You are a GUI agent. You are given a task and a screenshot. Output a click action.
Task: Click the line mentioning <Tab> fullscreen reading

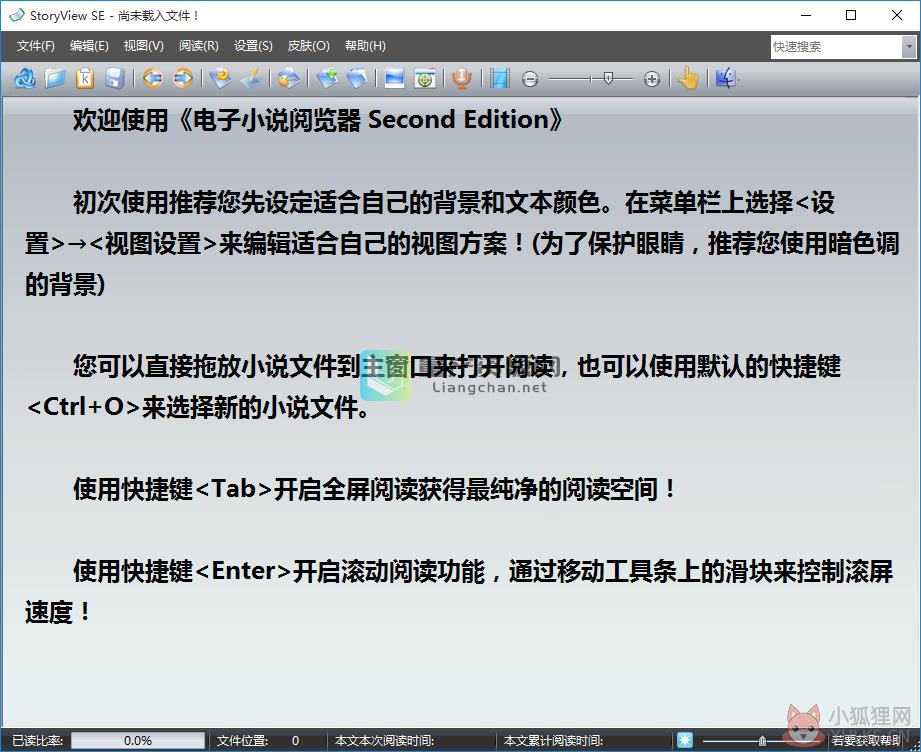376,489
